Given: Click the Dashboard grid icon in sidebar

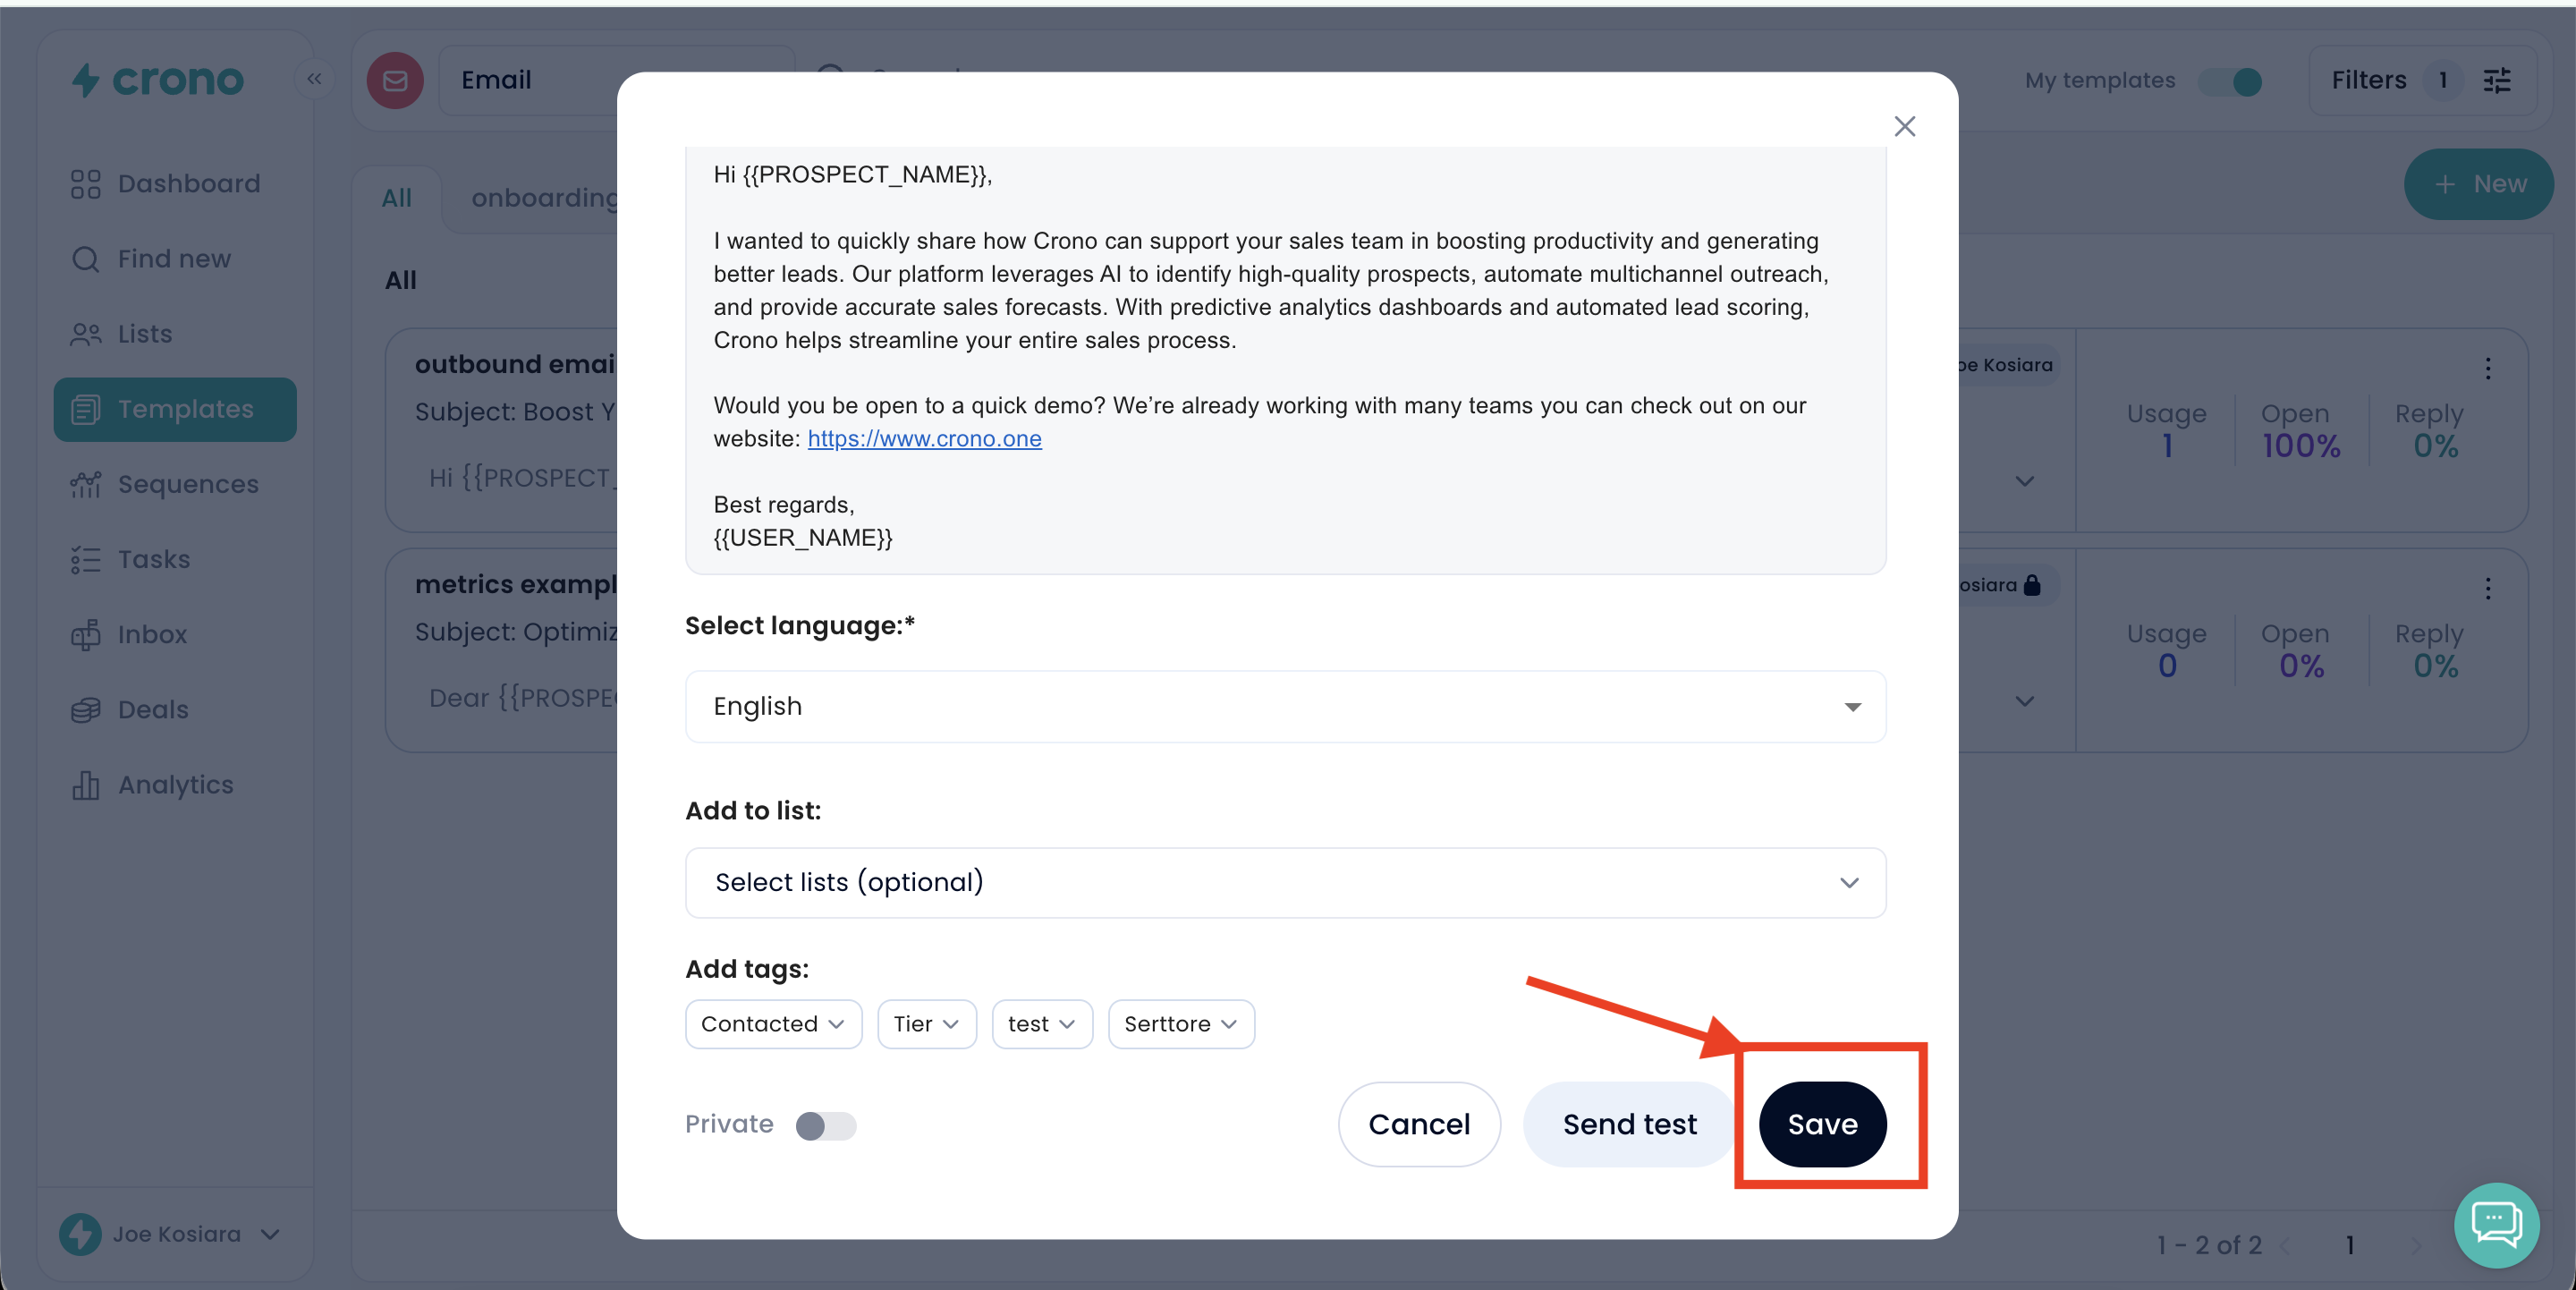Looking at the screenshot, I should [86, 184].
